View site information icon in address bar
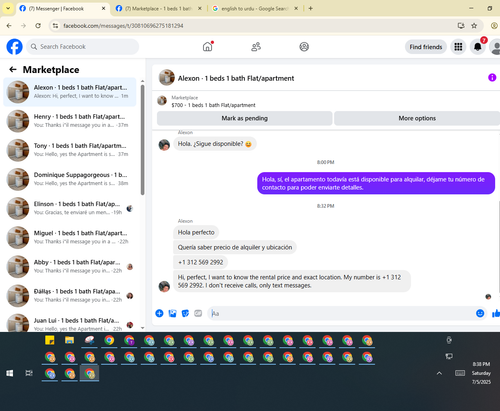Image resolution: width=500 pixels, height=411 pixels. click(55, 26)
